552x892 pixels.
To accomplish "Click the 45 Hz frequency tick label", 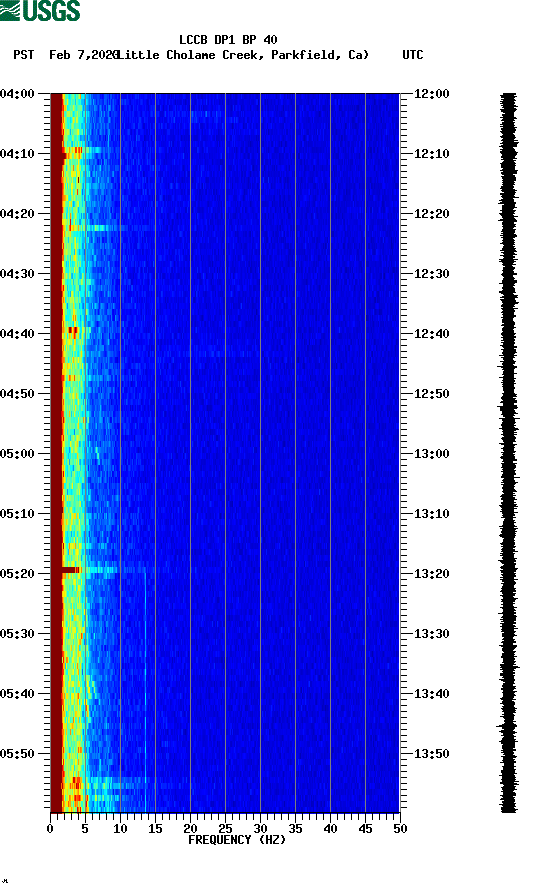I will click(x=365, y=829).
